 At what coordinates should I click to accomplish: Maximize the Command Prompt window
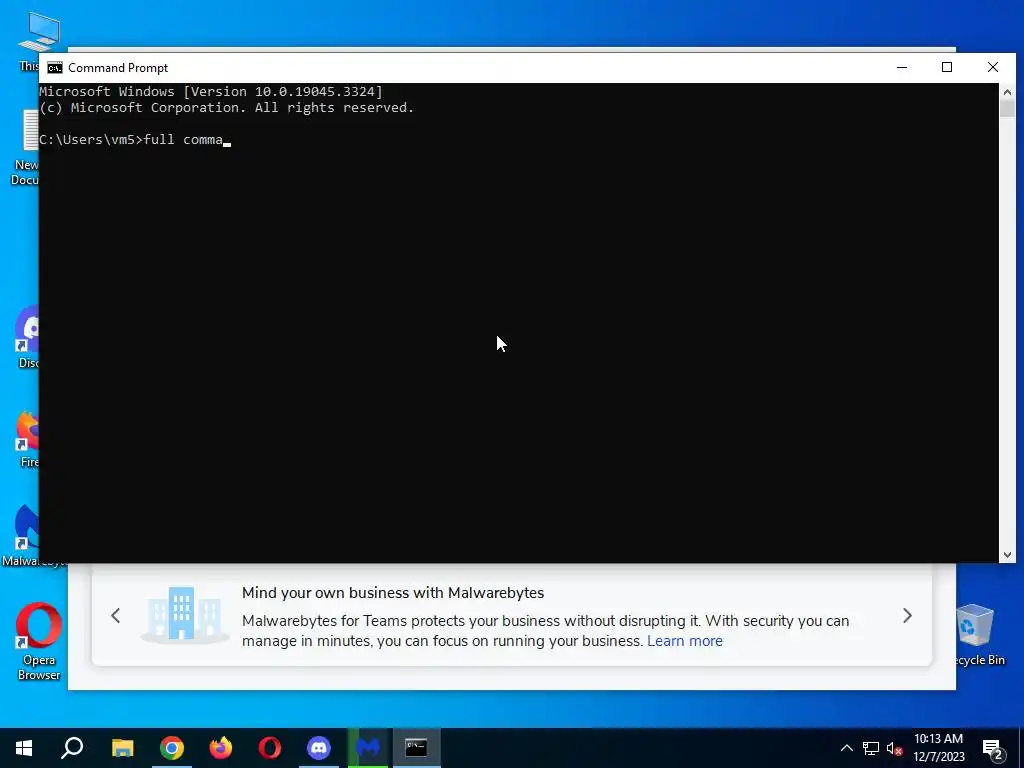(x=947, y=67)
